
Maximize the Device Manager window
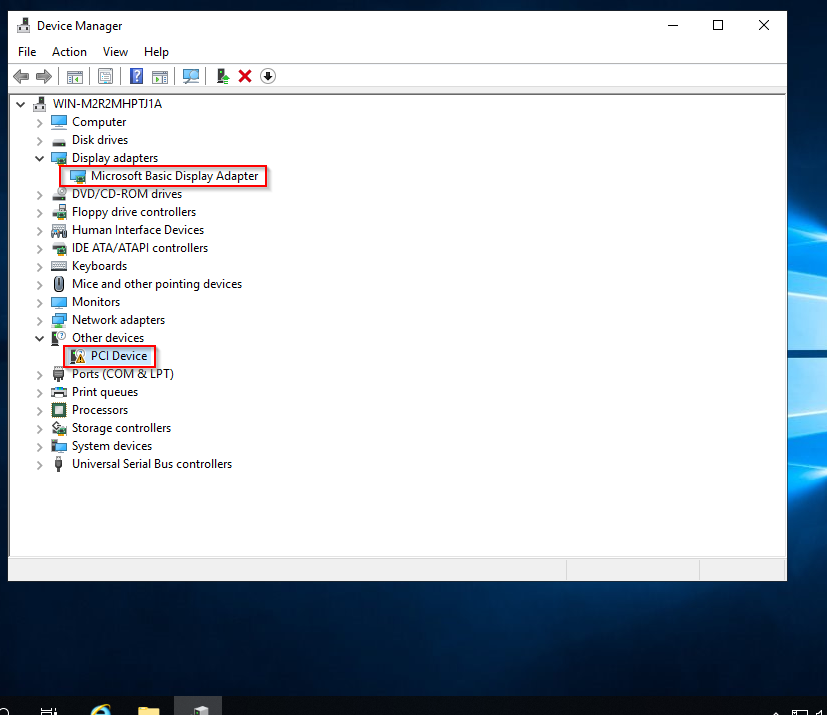pyautogui.click(x=718, y=25)
